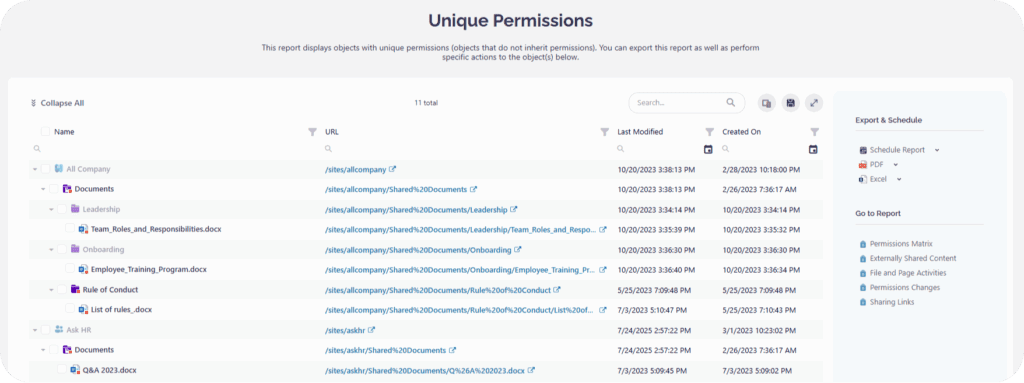Viewport: 1024px width, 383px height.
Task: Check the Ask HR row checkbox
Action: pyautogui.click(x=46, y=330)
